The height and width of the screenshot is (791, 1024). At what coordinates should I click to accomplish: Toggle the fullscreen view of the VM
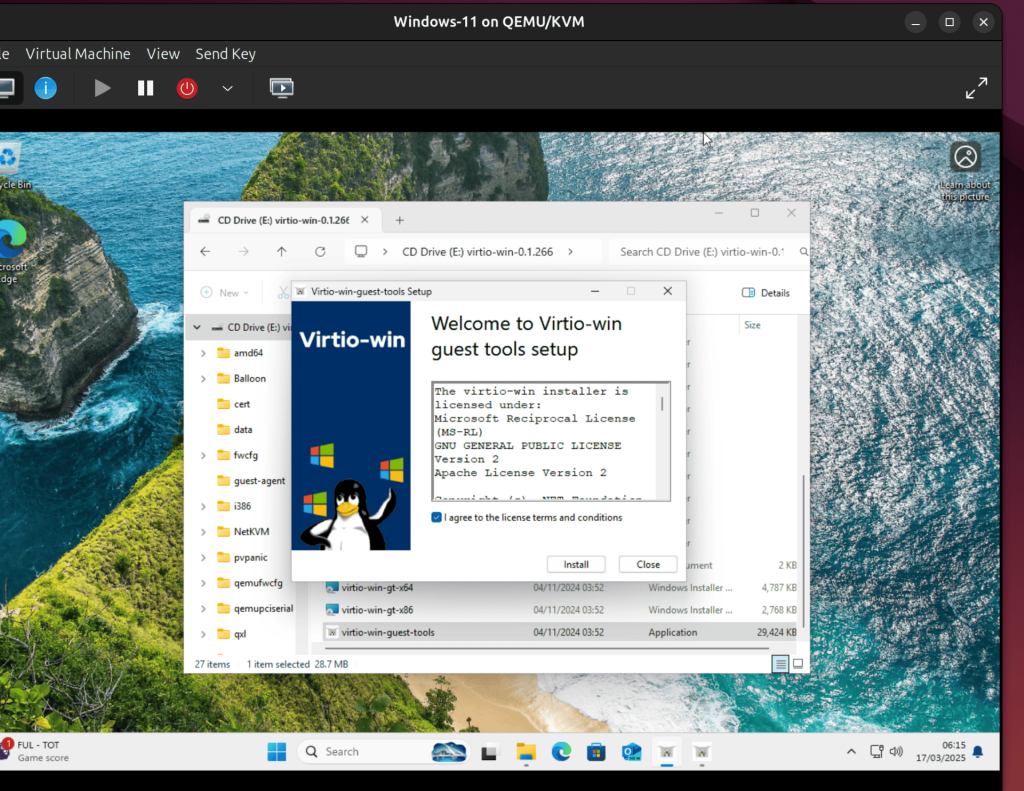[x=976, y=88]
